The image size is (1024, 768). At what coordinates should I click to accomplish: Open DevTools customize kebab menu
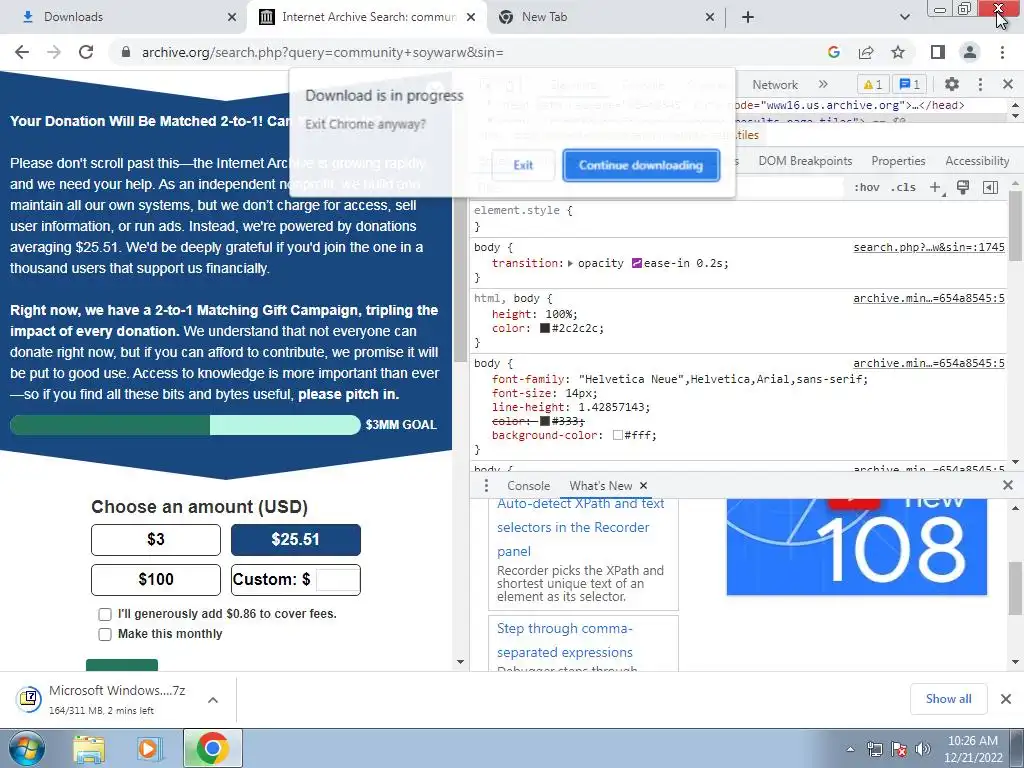coord(980,84)
